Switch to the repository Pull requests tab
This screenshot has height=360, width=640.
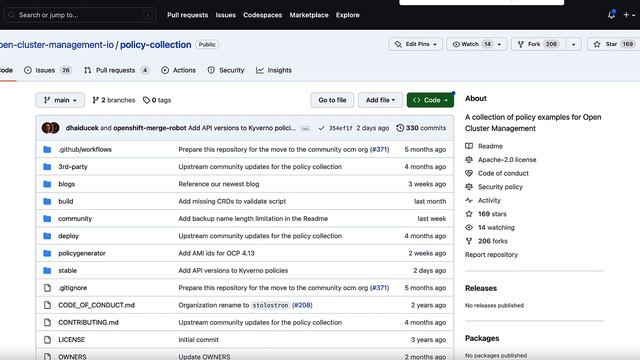point(116,70)
